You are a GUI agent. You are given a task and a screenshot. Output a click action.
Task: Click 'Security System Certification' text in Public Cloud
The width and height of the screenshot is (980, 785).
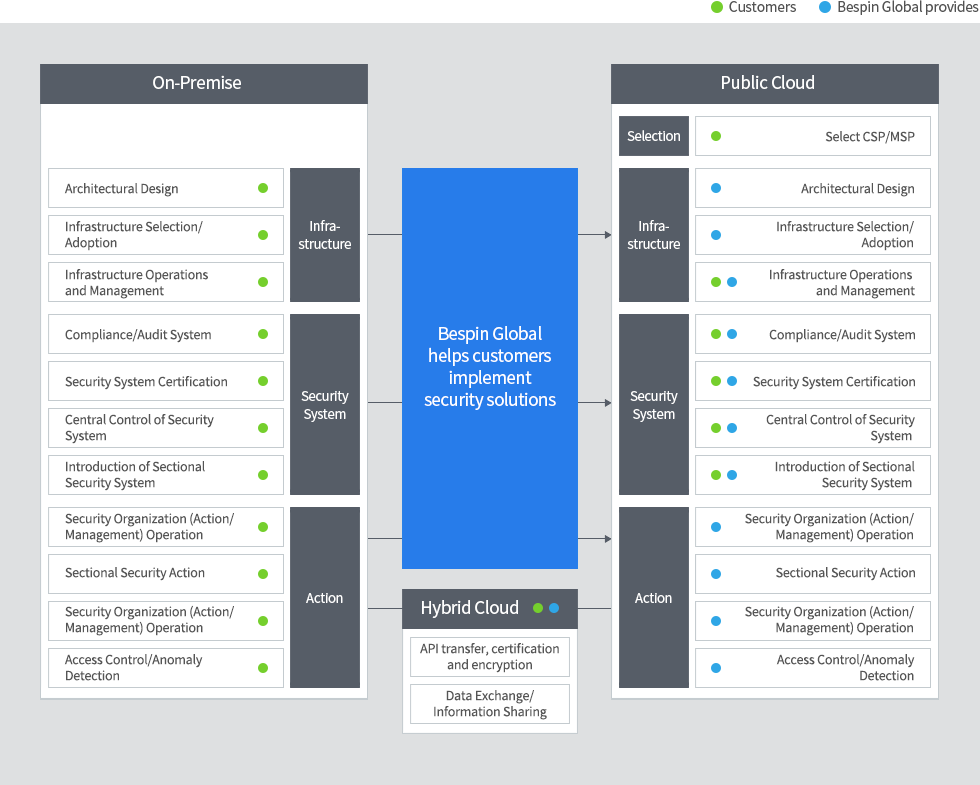834,382
